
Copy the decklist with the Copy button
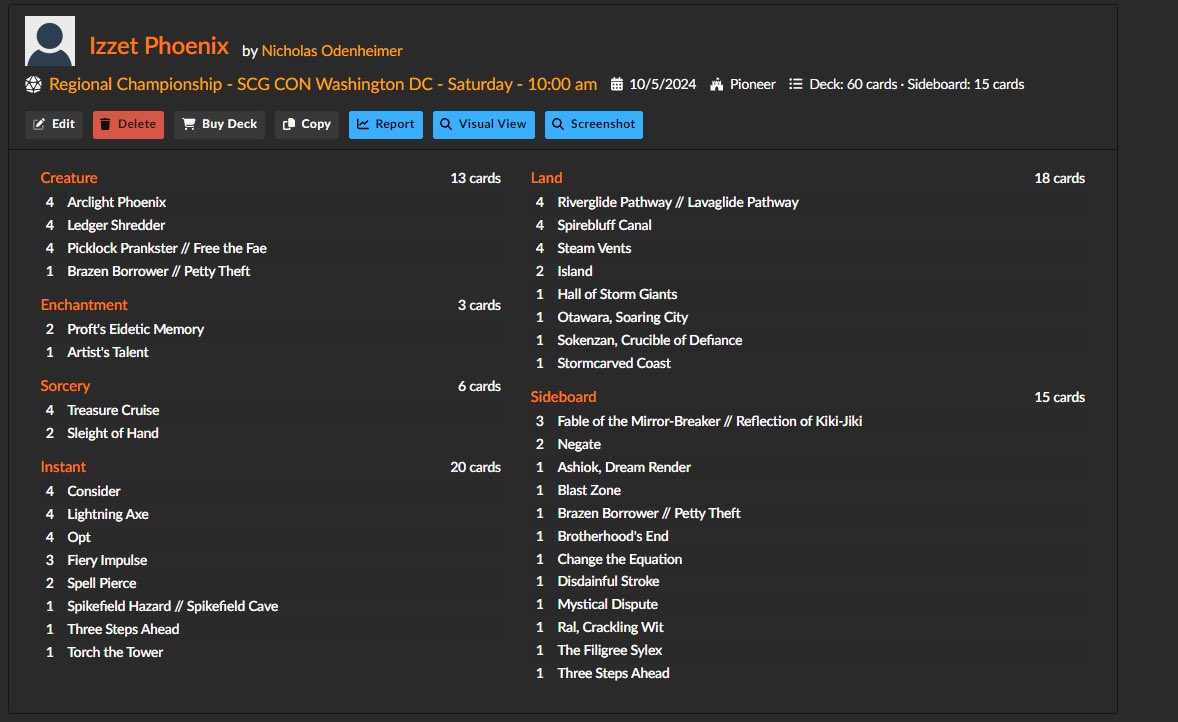[x=307, y=124]
